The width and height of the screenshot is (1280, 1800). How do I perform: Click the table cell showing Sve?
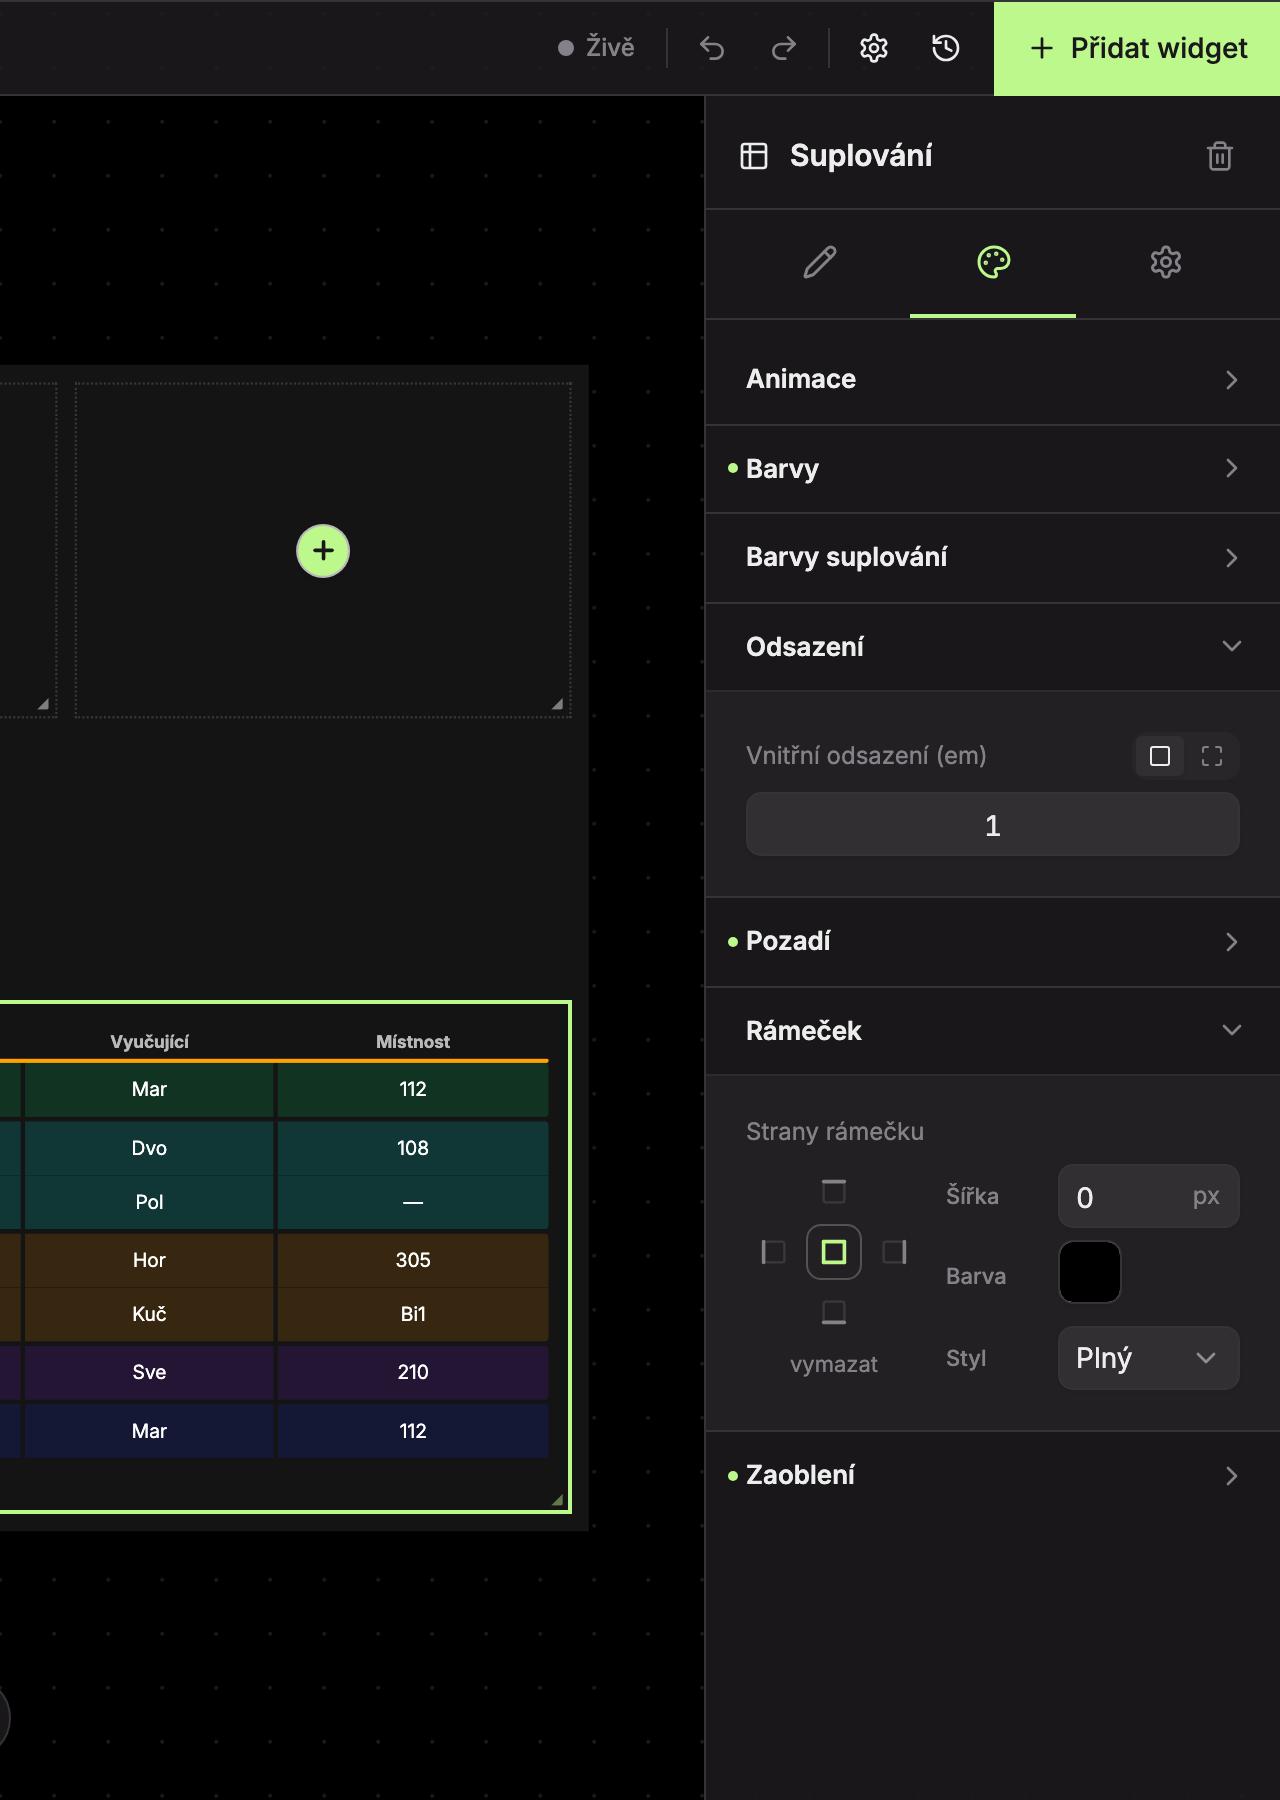tap(149, 1372)
